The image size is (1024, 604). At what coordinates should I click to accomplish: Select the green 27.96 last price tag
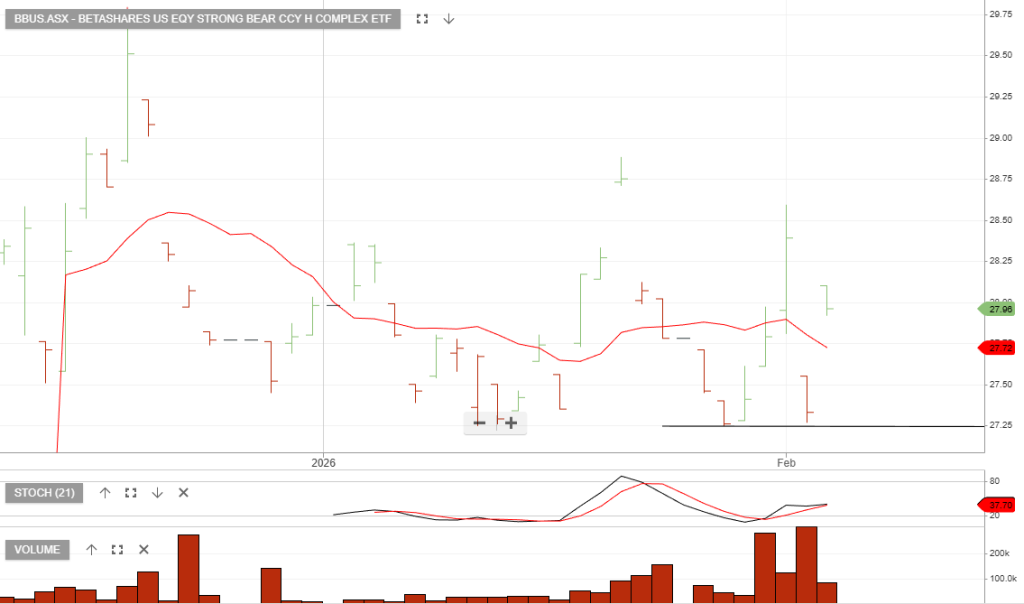1000,309
